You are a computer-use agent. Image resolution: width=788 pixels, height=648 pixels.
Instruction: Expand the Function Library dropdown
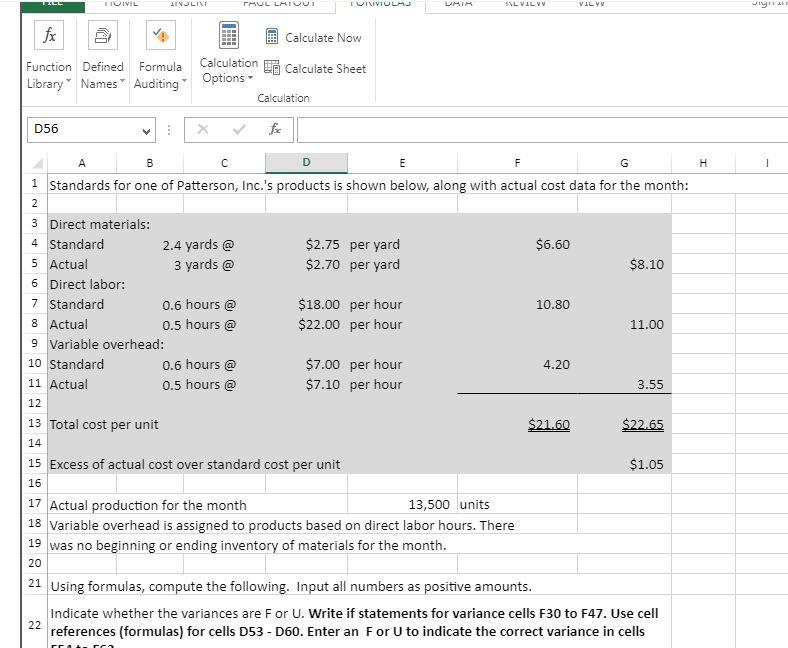(x=69, y=81)
